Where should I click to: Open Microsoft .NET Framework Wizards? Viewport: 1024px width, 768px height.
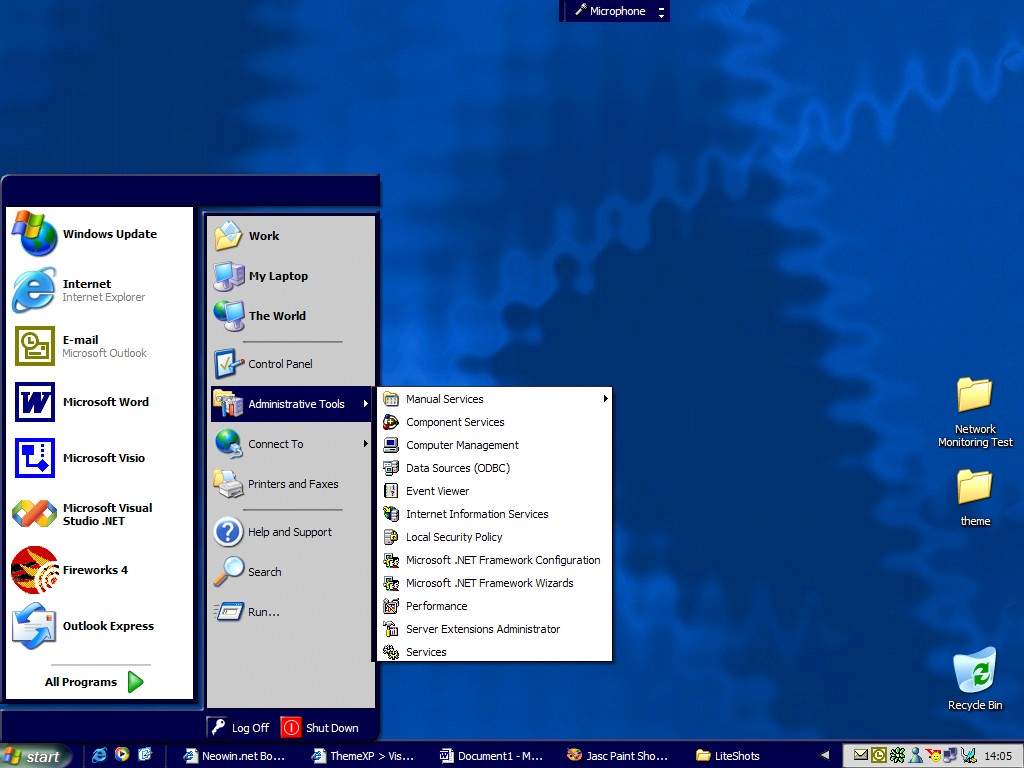(495, 583)
